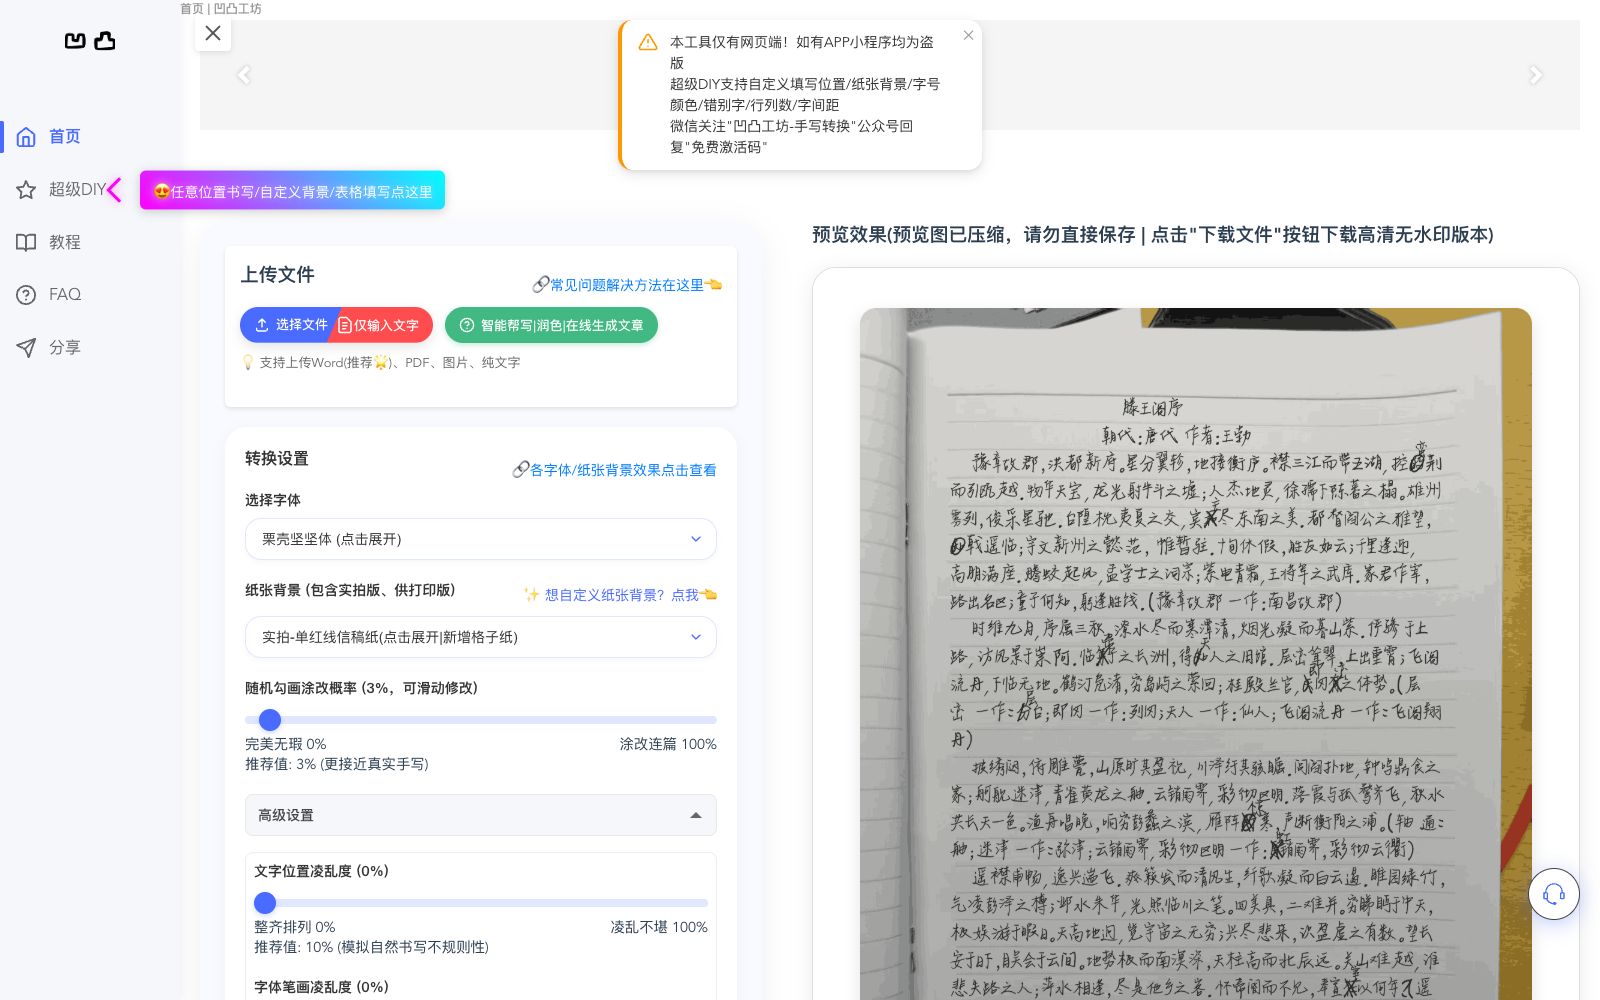1600x1000 pixels.
Task: Open the 超级DIY menu item
Action: [x=78, y=189]
